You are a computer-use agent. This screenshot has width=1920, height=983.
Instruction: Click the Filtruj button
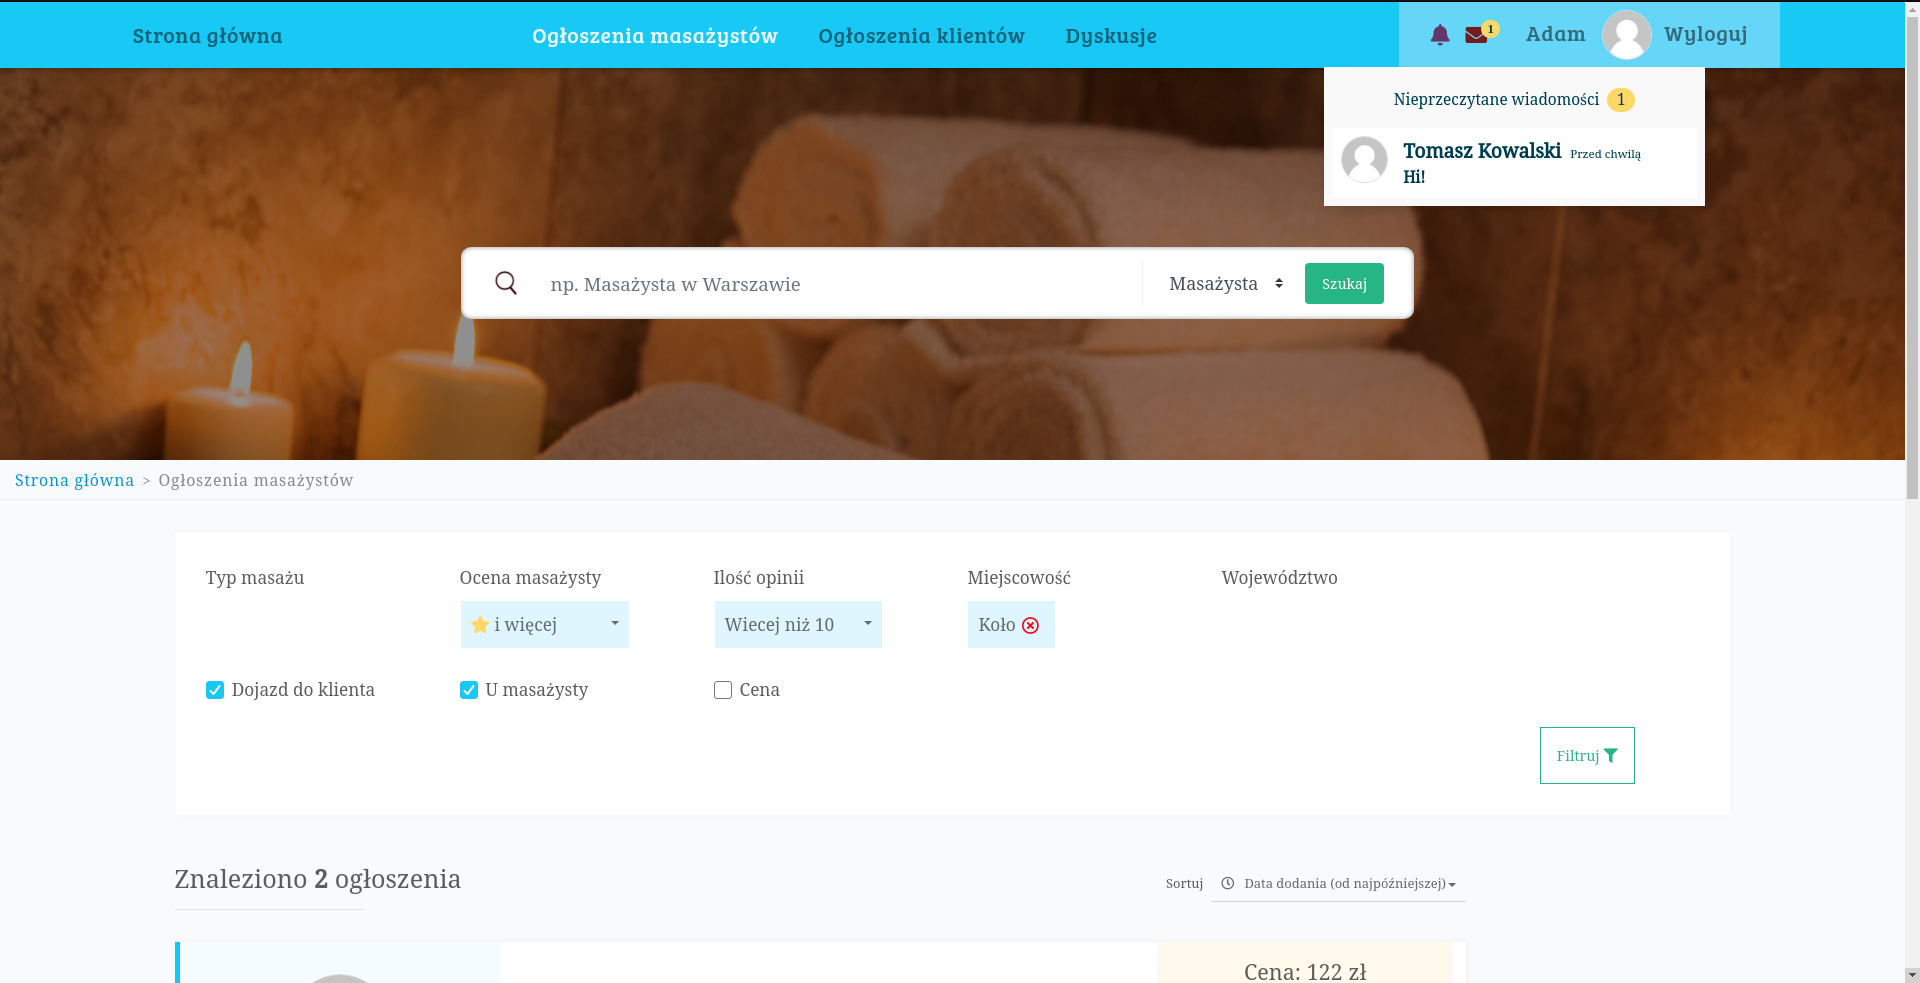(1587, 755)
